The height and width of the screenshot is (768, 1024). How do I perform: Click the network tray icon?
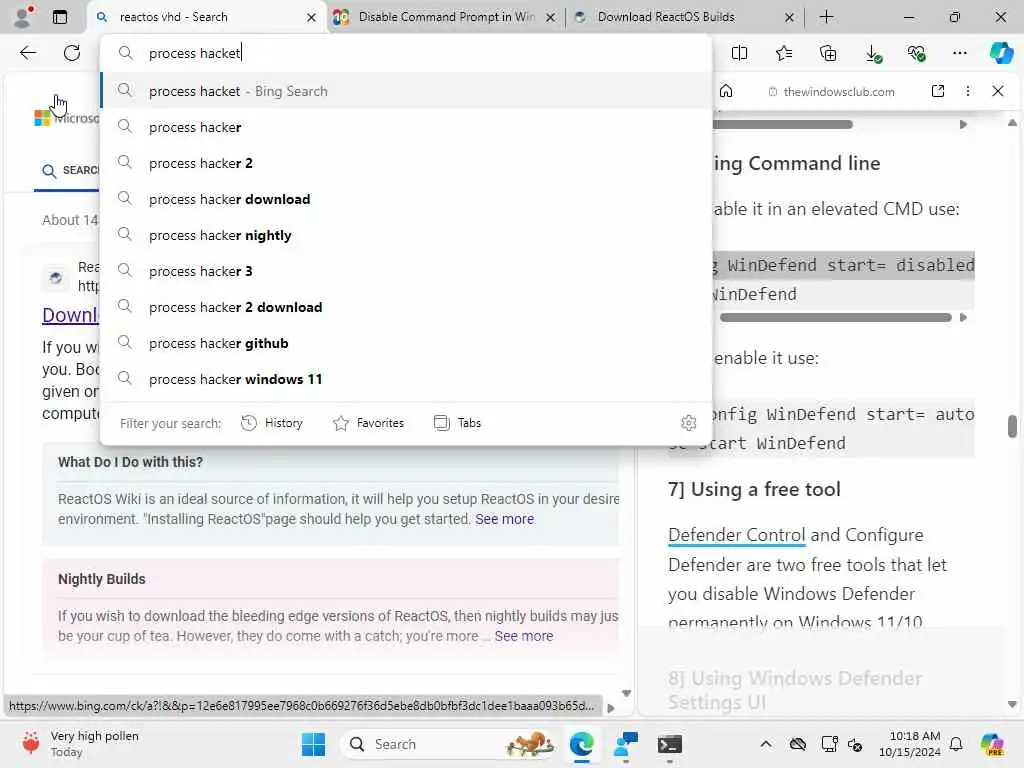click(x=829, y=744)
